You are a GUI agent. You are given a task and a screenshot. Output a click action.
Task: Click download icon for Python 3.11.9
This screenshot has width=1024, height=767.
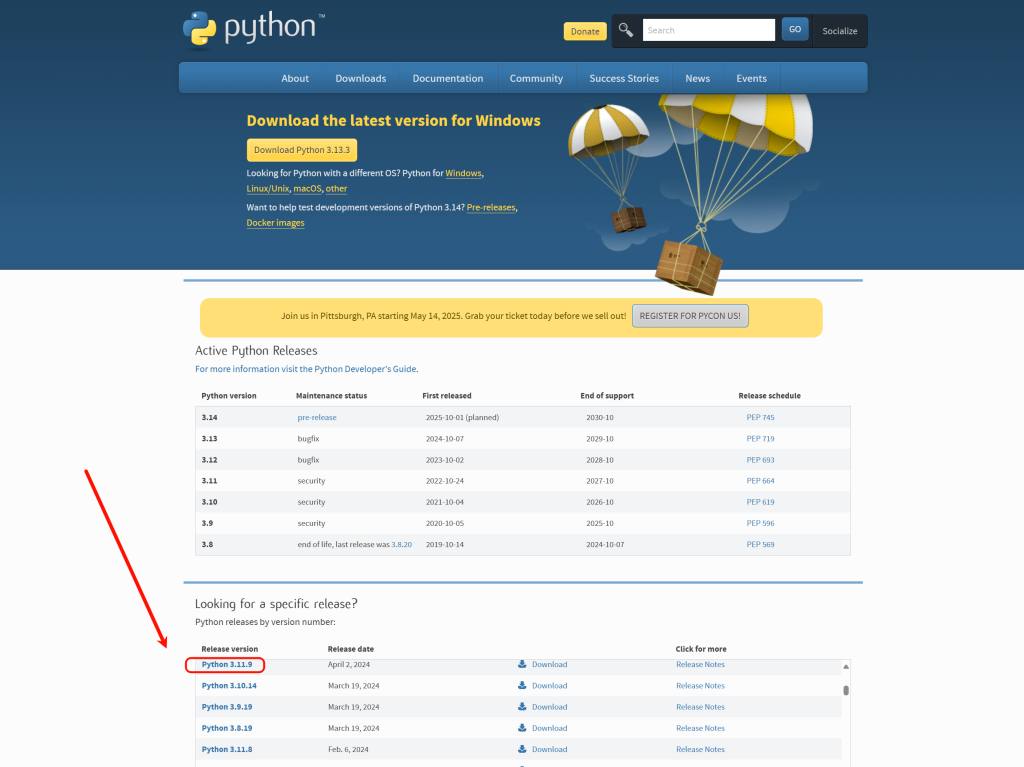pos(522,664)
